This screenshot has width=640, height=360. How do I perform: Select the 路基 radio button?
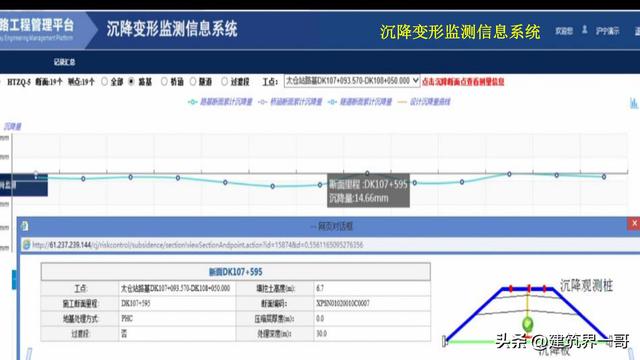[x=131, y=82]
